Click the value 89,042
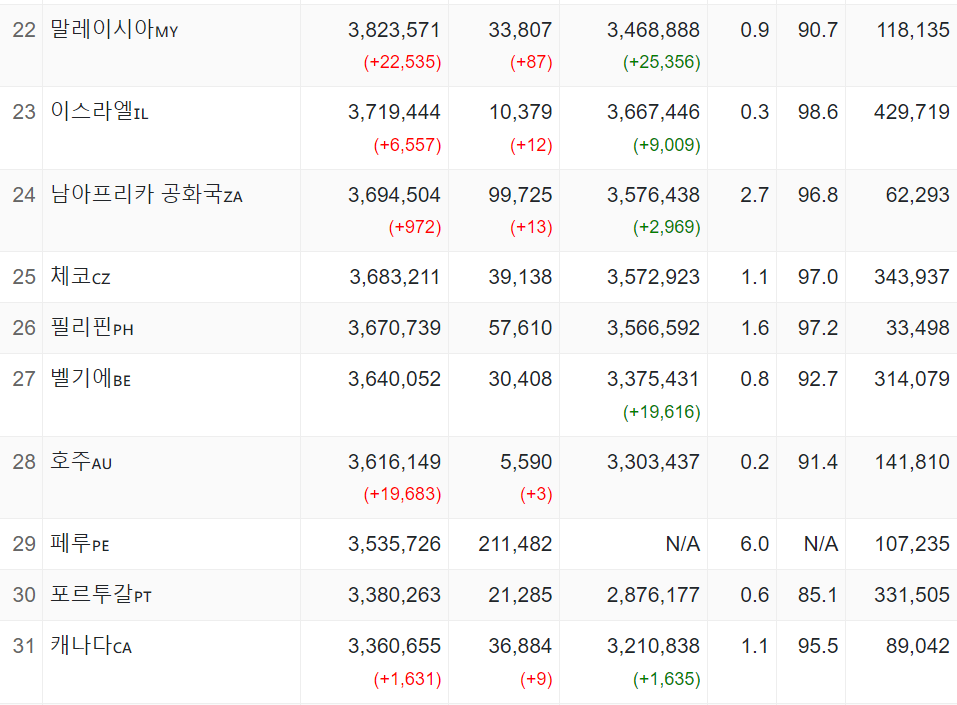Viewport: 957px width, 705px height. (918, 647)
